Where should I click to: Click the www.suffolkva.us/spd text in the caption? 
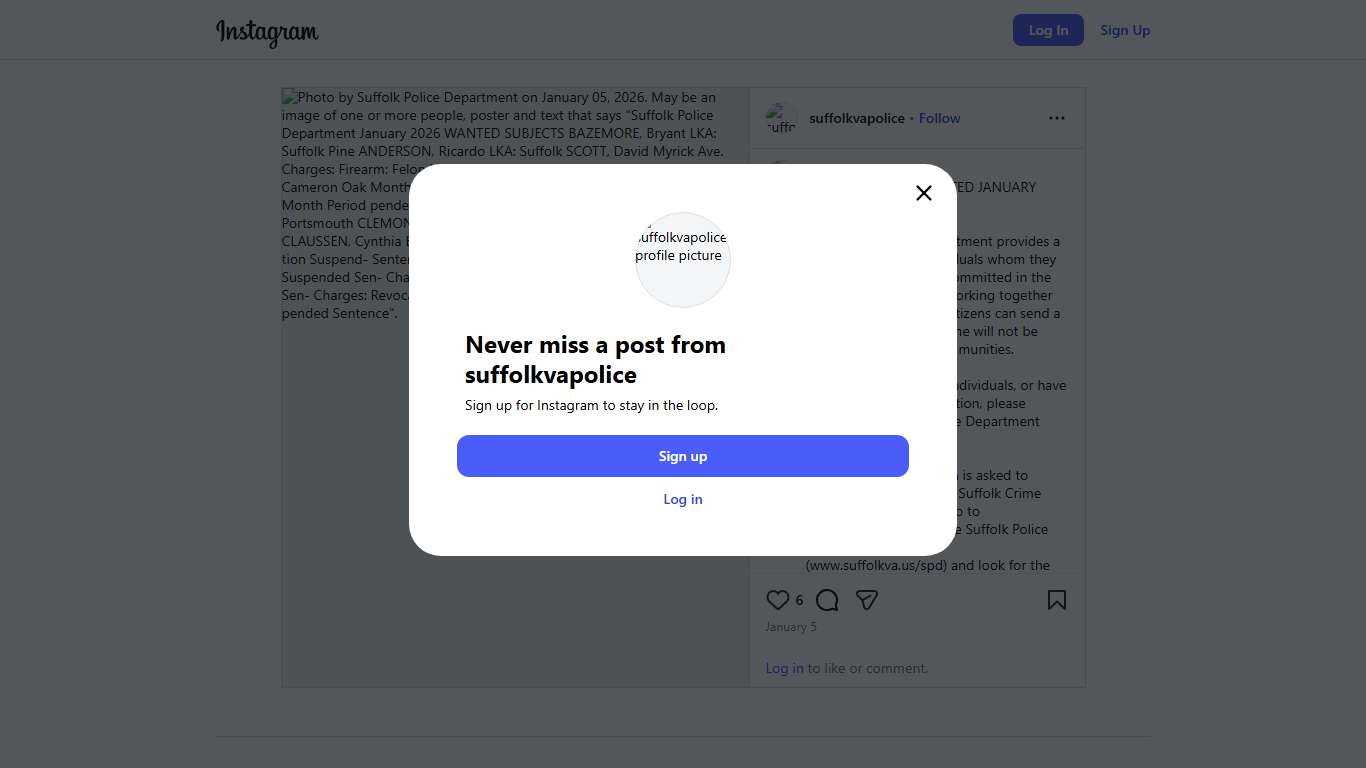[x=877, y=565]
